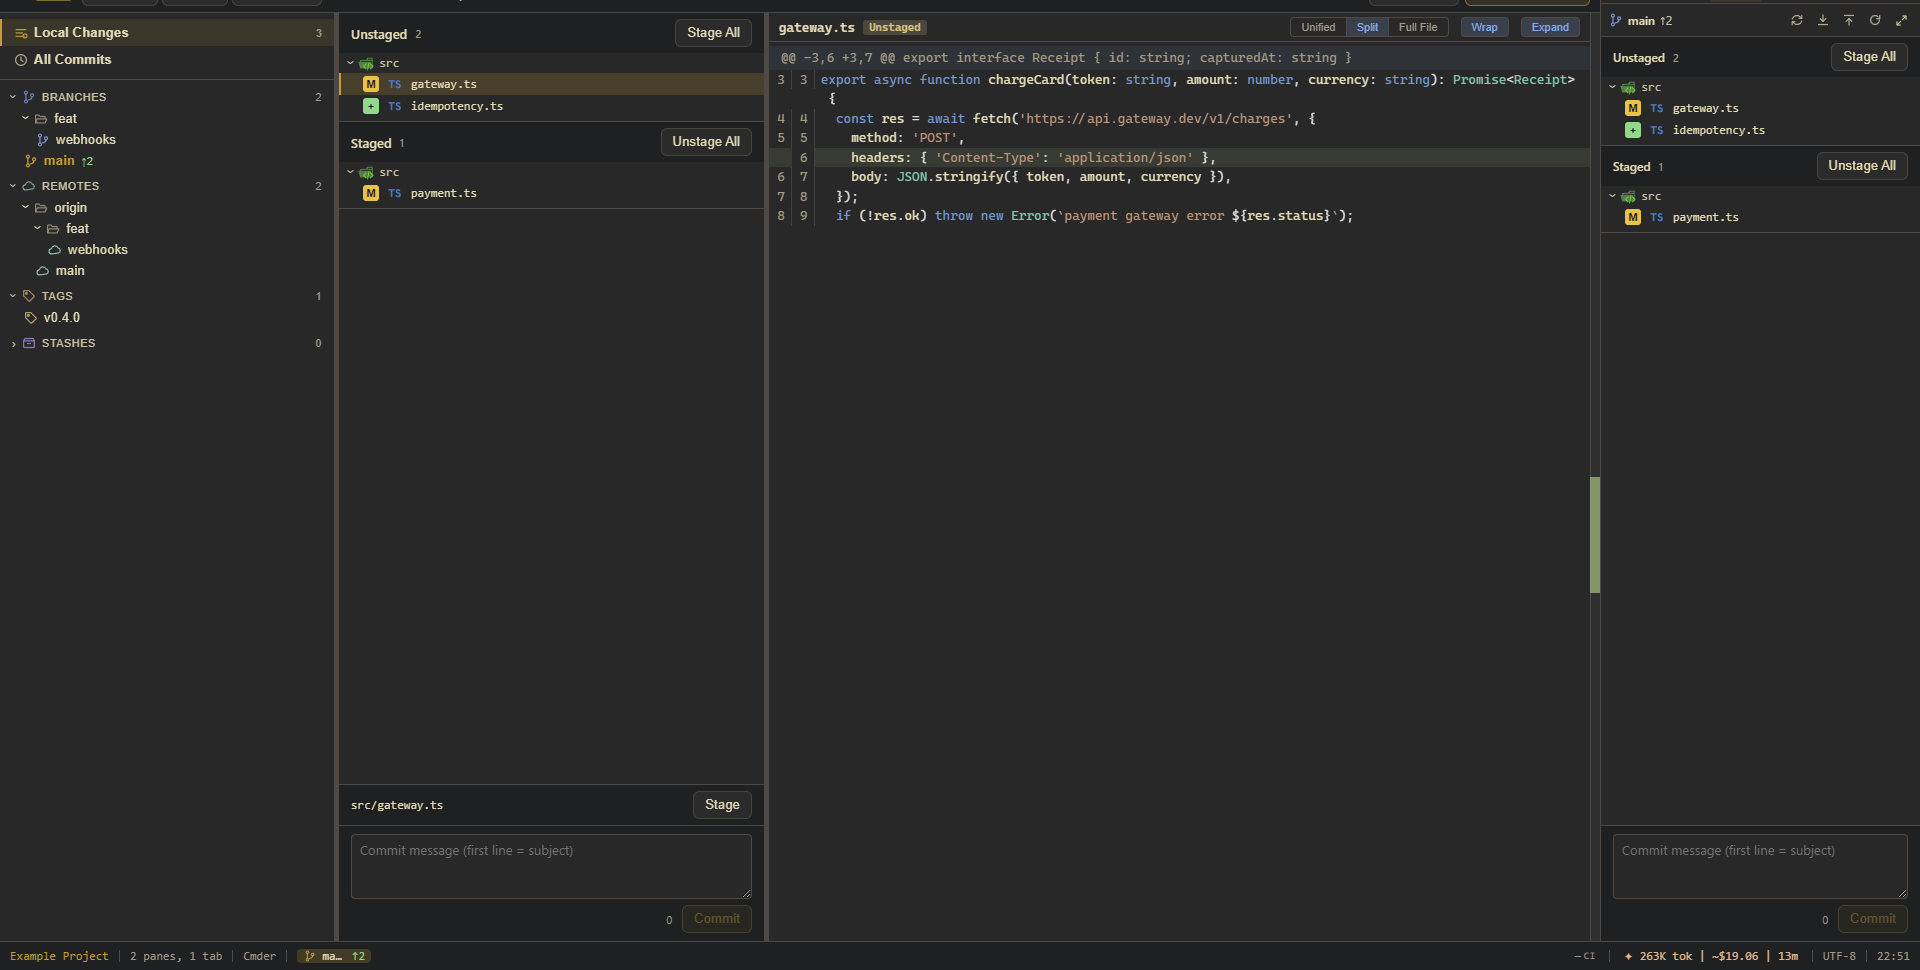Click Commit button in middle pane
The image size is (1920, 970).
click(717, 919)
